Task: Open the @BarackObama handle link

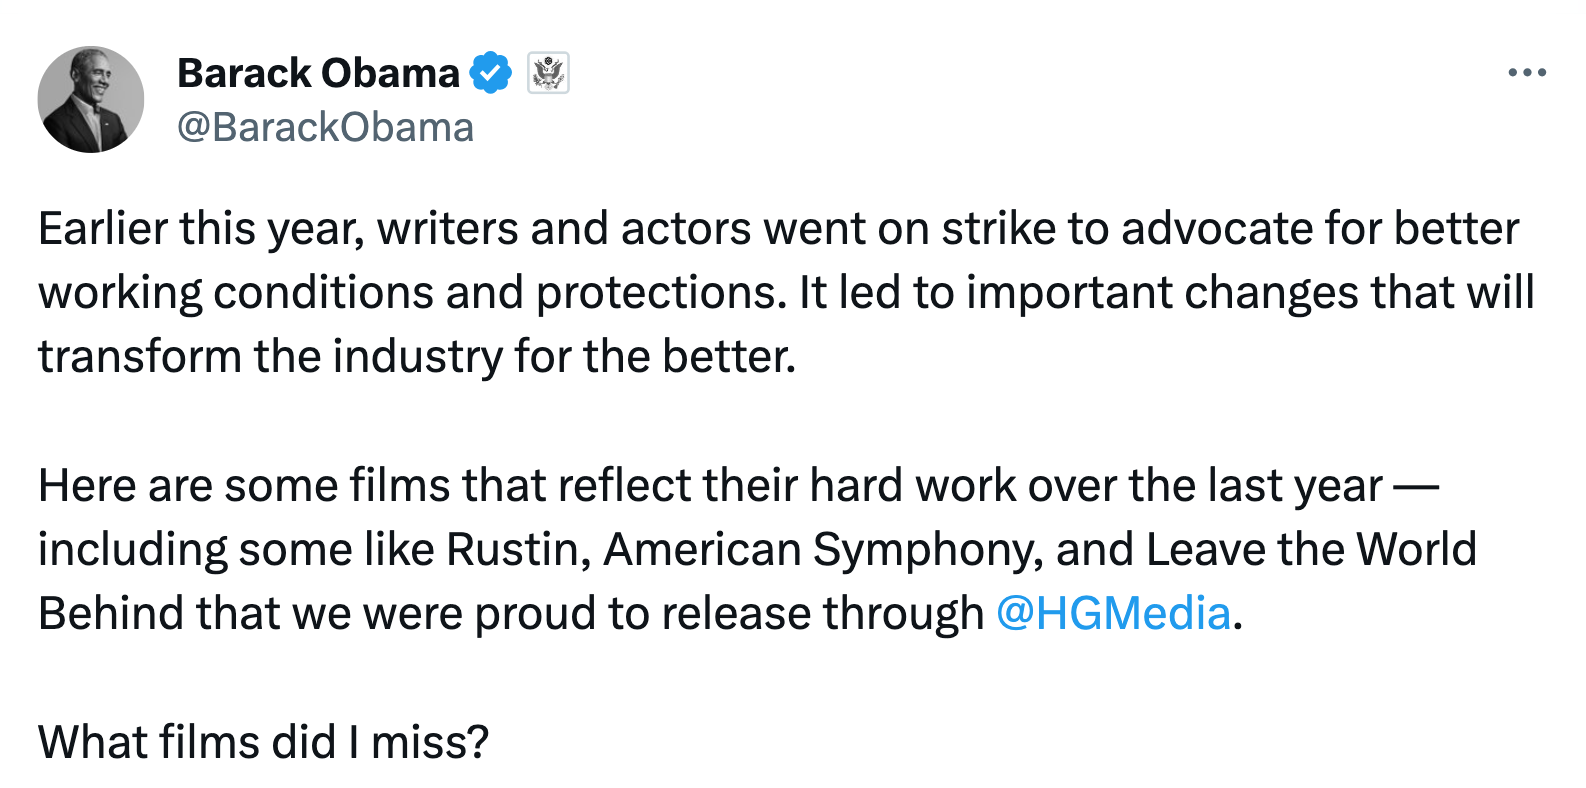Action: click(325, 127)
